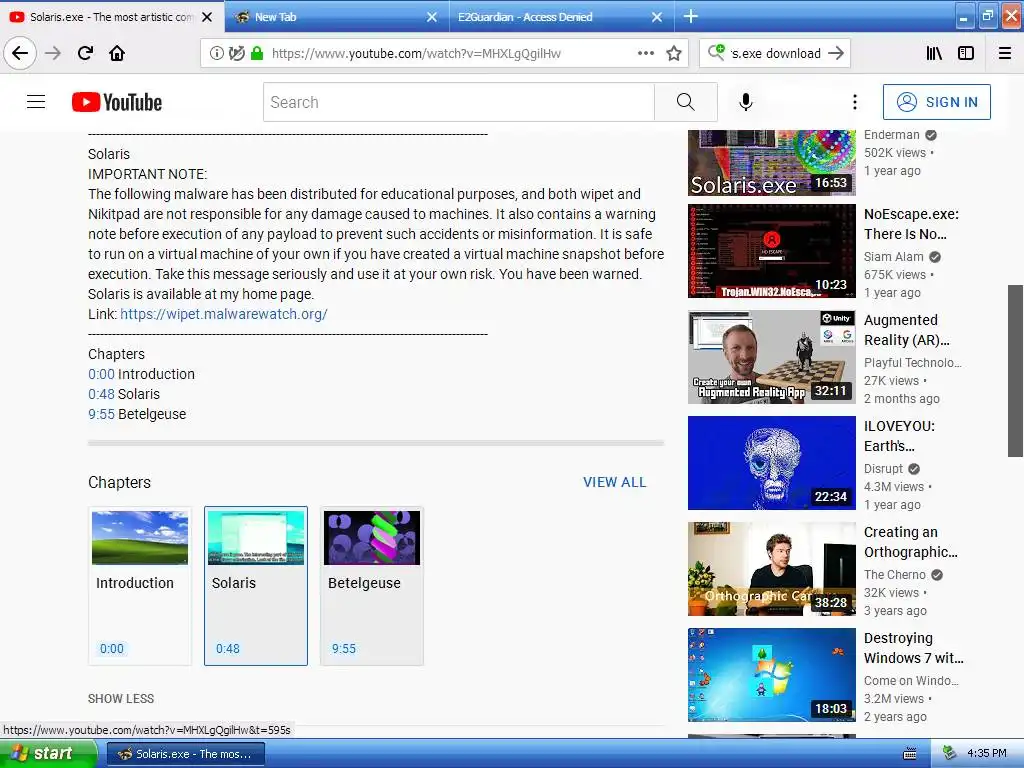Click the Siam Alam channel name
The height and width of the screenshot is (768, 1024).
tap(893, 257)
